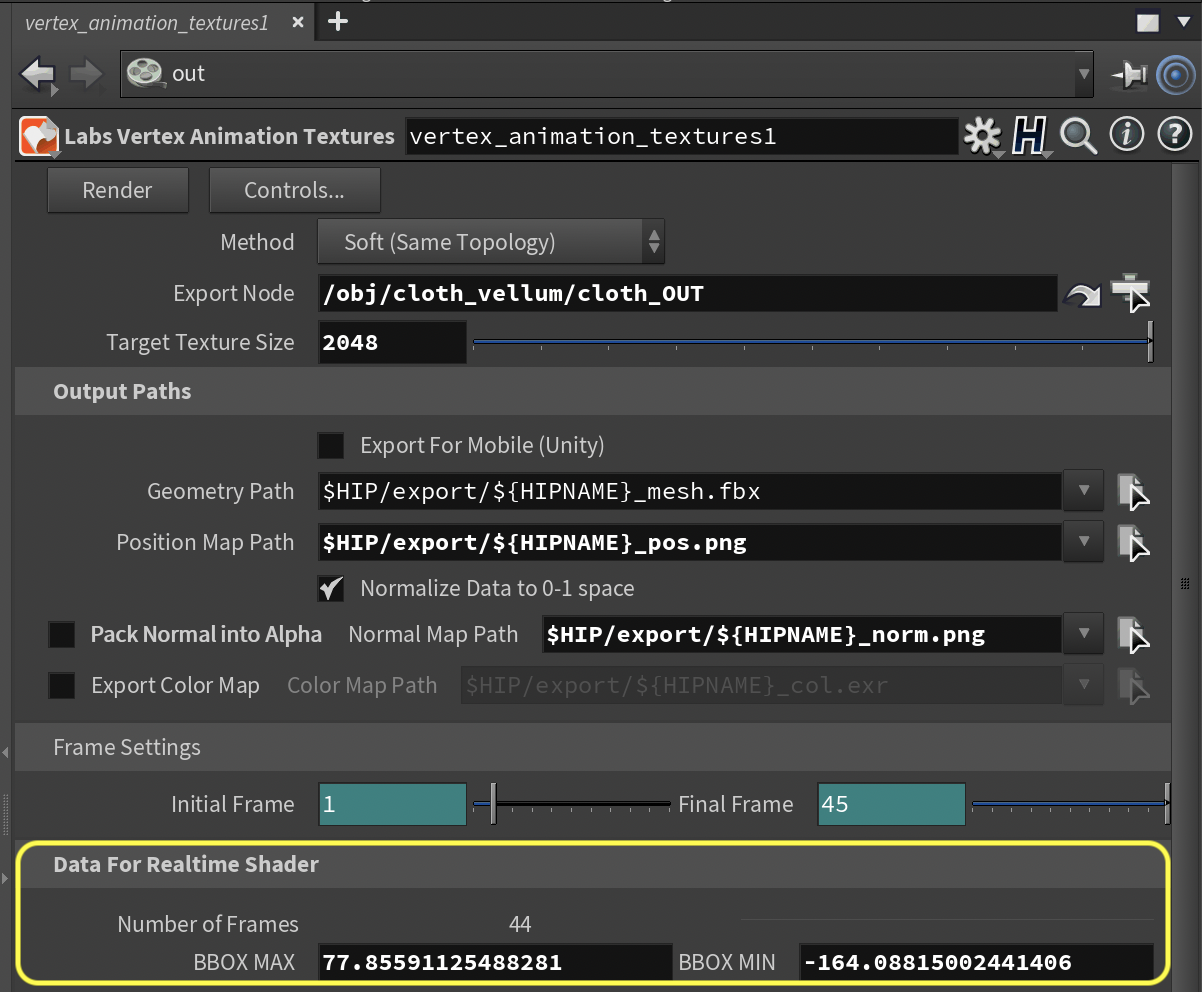Click the back navigation arrow icon
Image resolution: width=1202 pixels, height=992 pixels.
click(x=38, y=74)
